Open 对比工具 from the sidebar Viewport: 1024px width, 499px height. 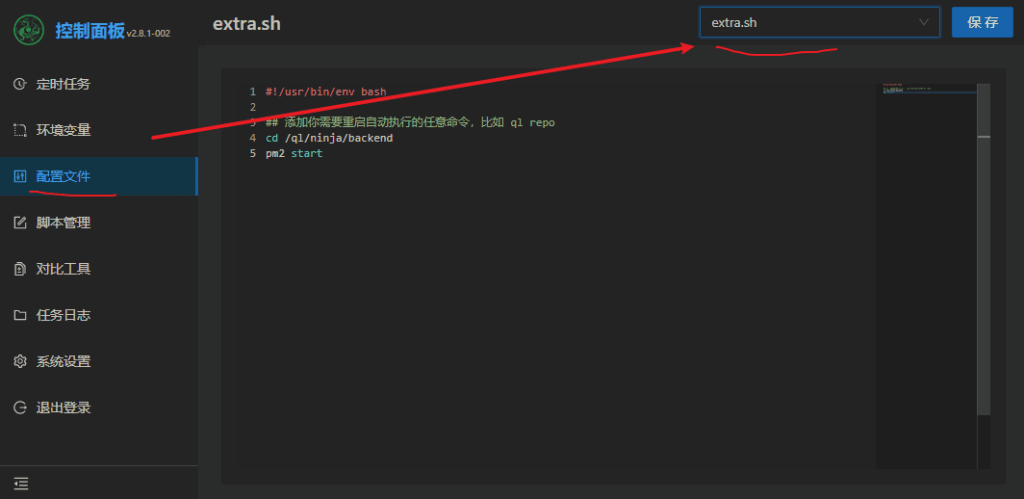[x=99, y=269]
